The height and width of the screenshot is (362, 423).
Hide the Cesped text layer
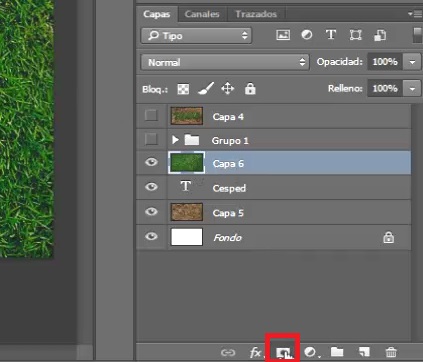tap(151, 187)
